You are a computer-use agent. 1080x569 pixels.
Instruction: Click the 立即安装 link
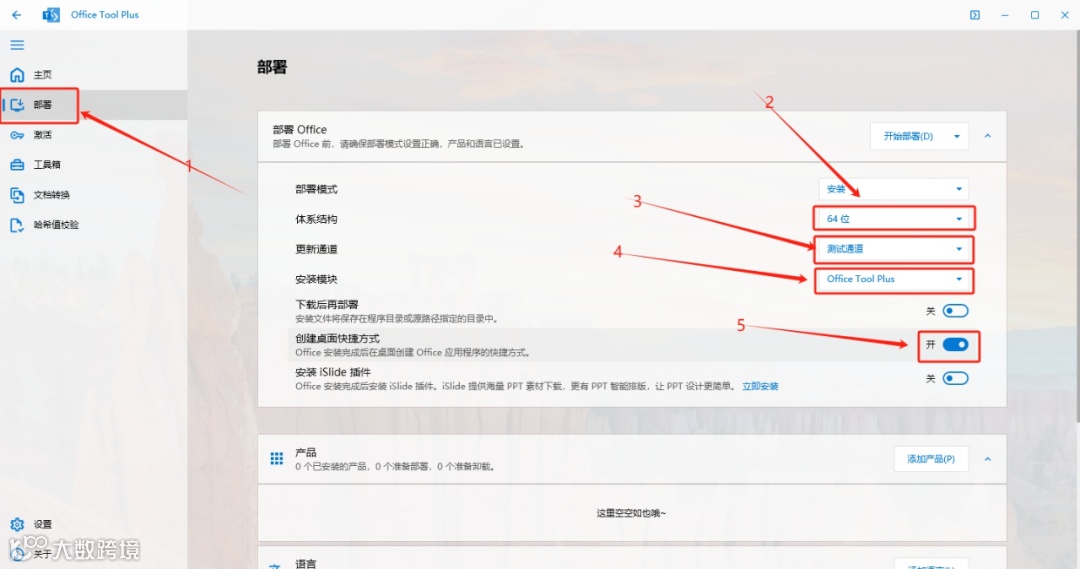click(760, 386)
